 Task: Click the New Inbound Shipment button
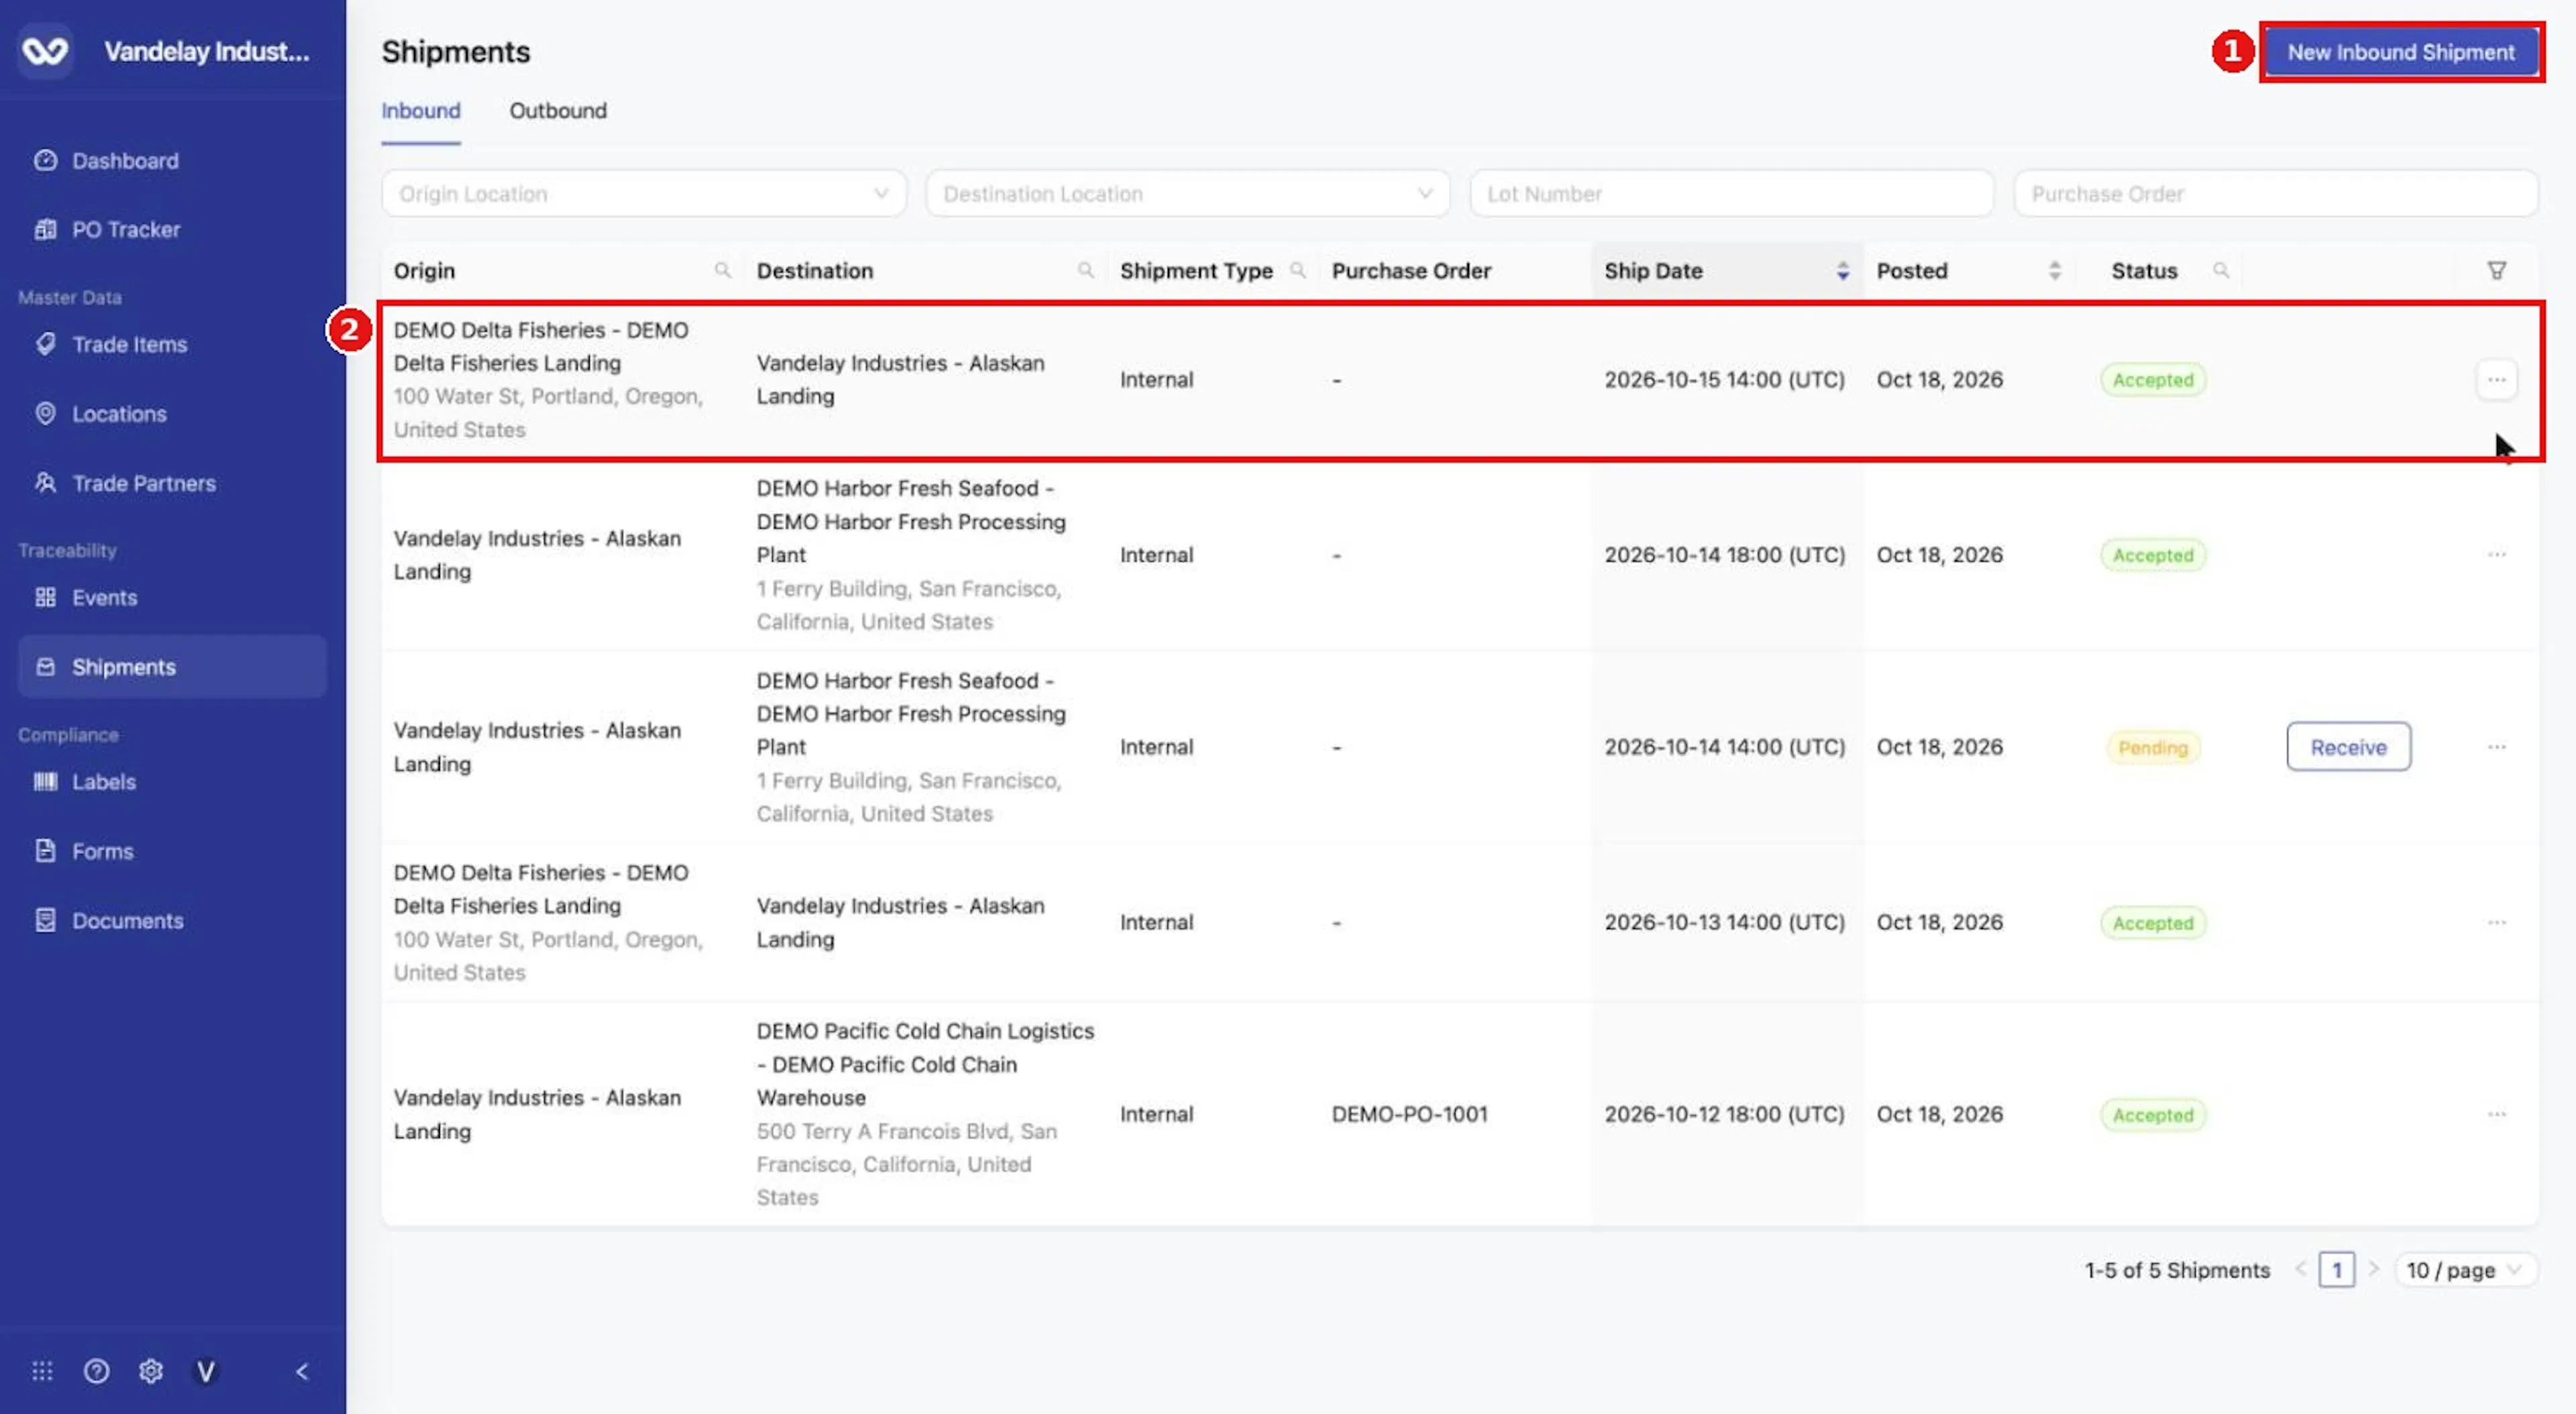[x=2401, y=52]
